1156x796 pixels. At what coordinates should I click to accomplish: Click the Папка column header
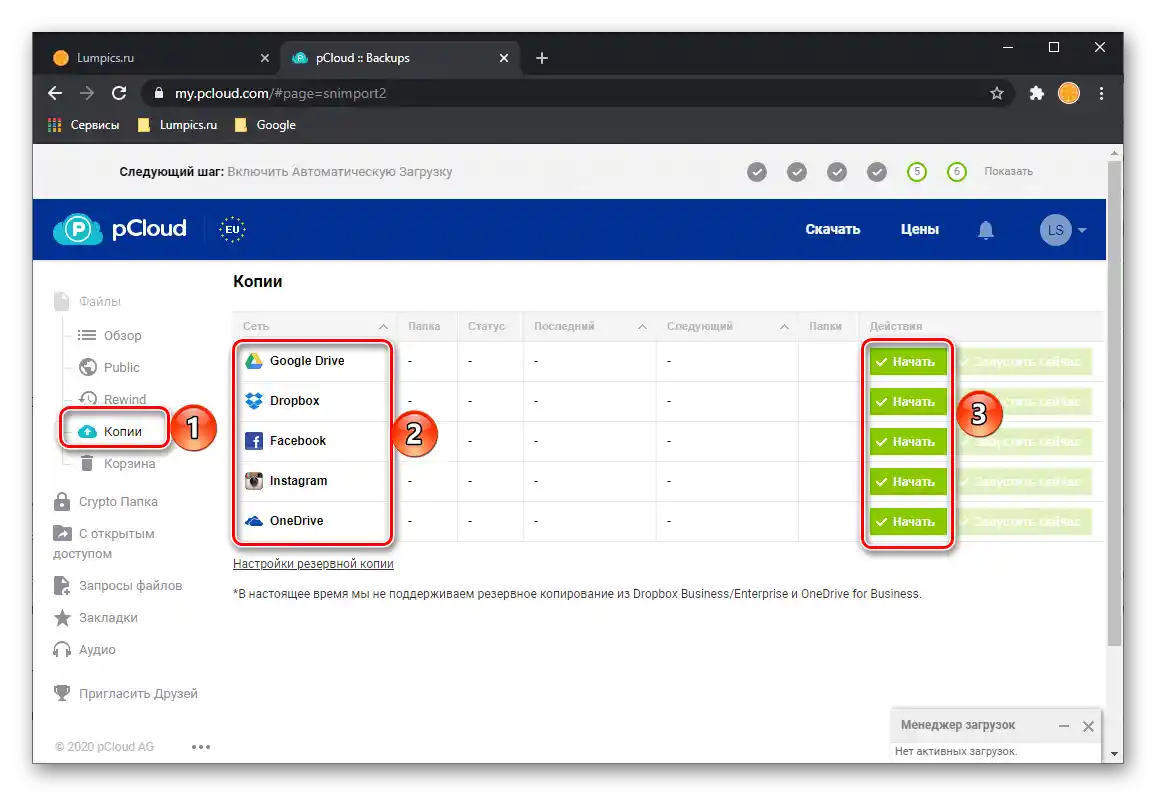(425, 327)
